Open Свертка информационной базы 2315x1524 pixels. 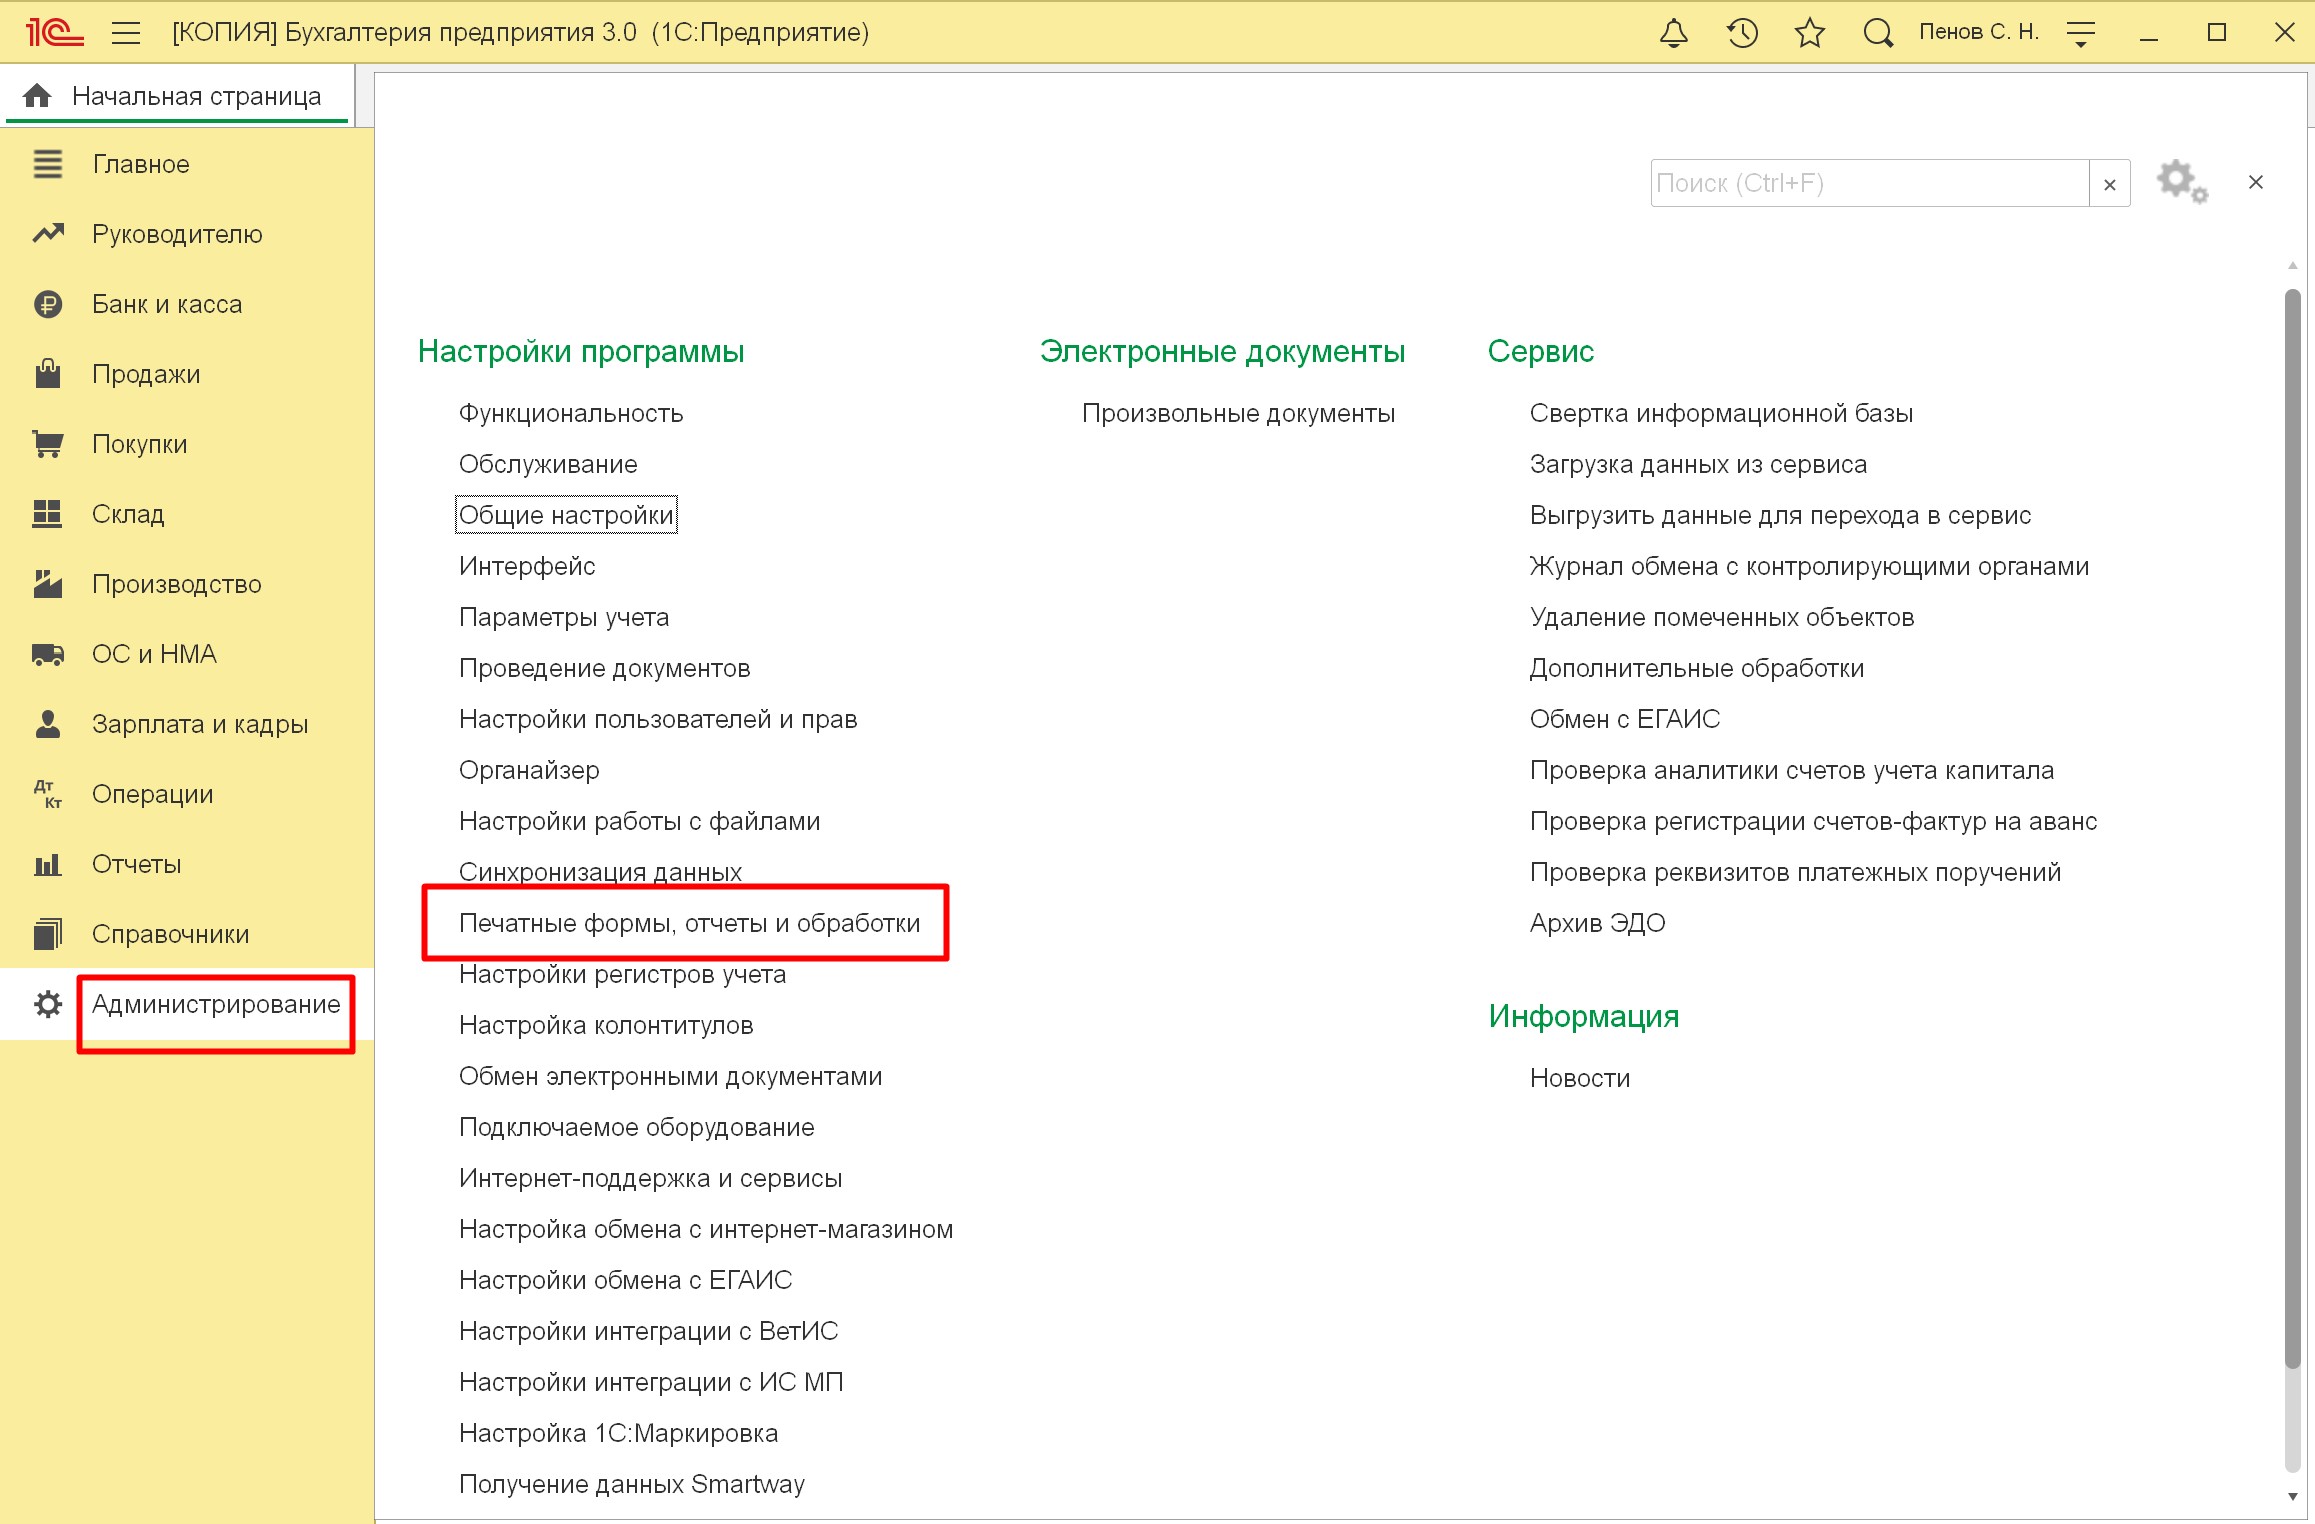[x=1721, y=413]
